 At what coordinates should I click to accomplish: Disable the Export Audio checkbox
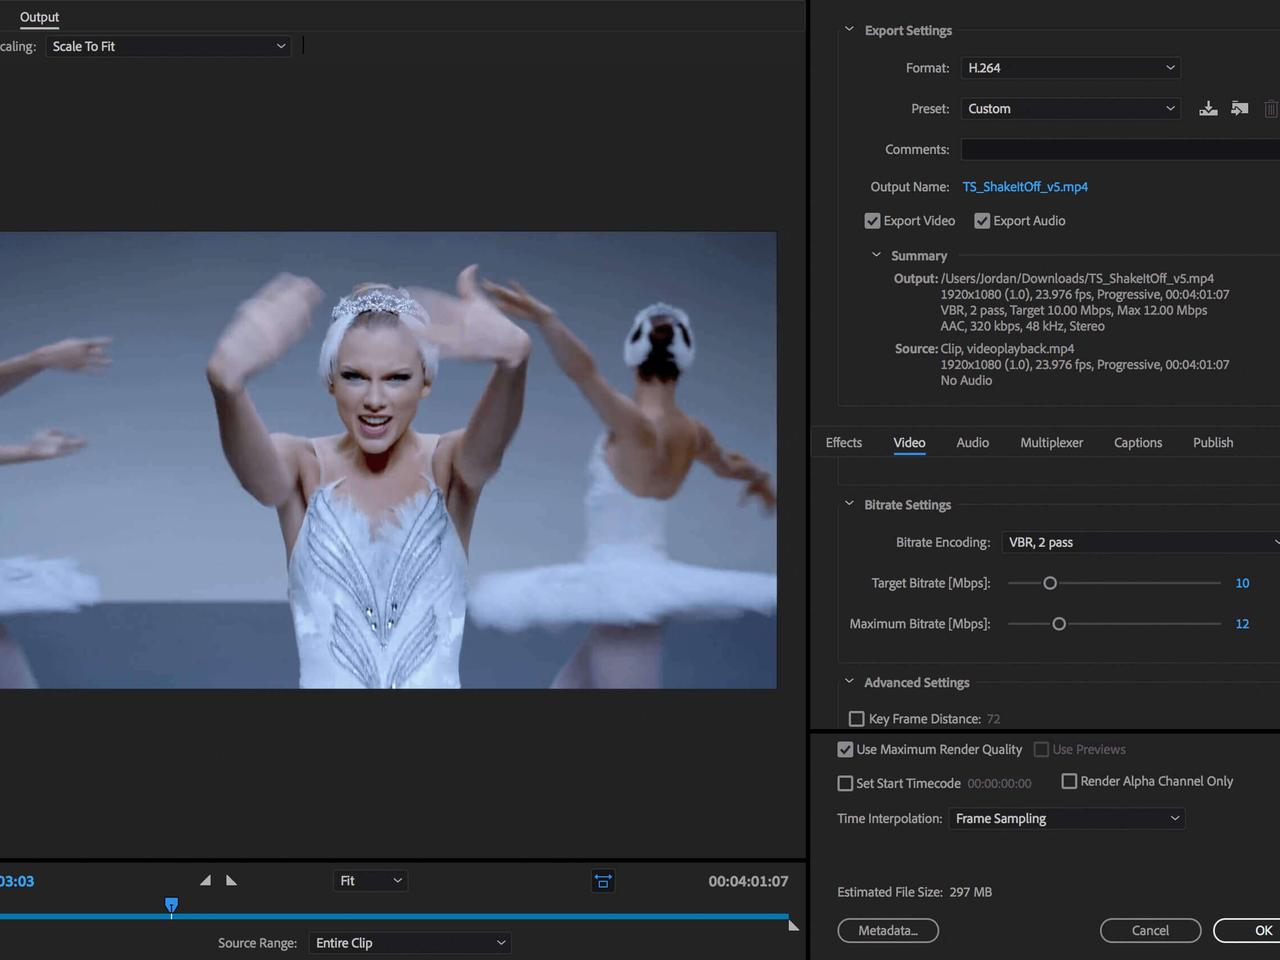[x=982, y=221]
